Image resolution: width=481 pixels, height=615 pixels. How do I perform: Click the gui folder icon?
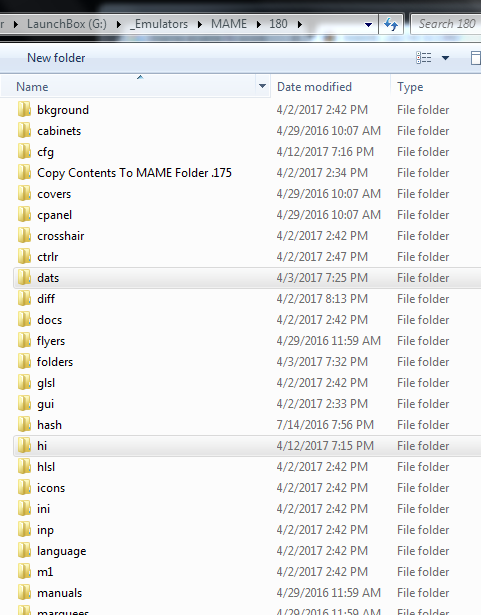24,403
